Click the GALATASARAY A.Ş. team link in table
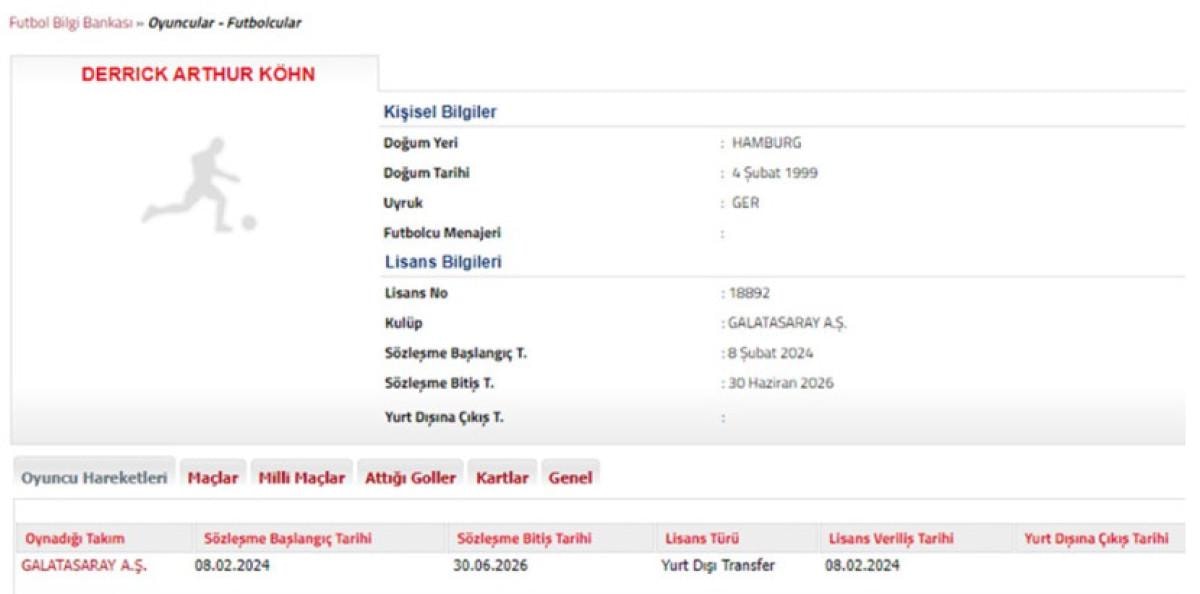The image size is (1200, 594). tap(84, 565)
